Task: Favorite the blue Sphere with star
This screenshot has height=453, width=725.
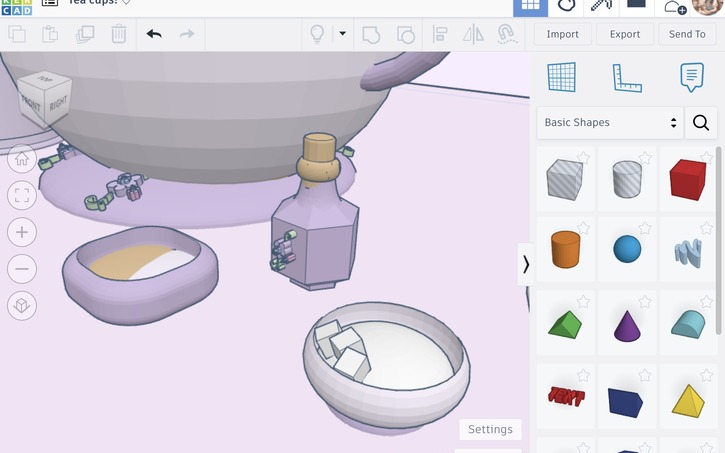Action: [x=645, y=228]
